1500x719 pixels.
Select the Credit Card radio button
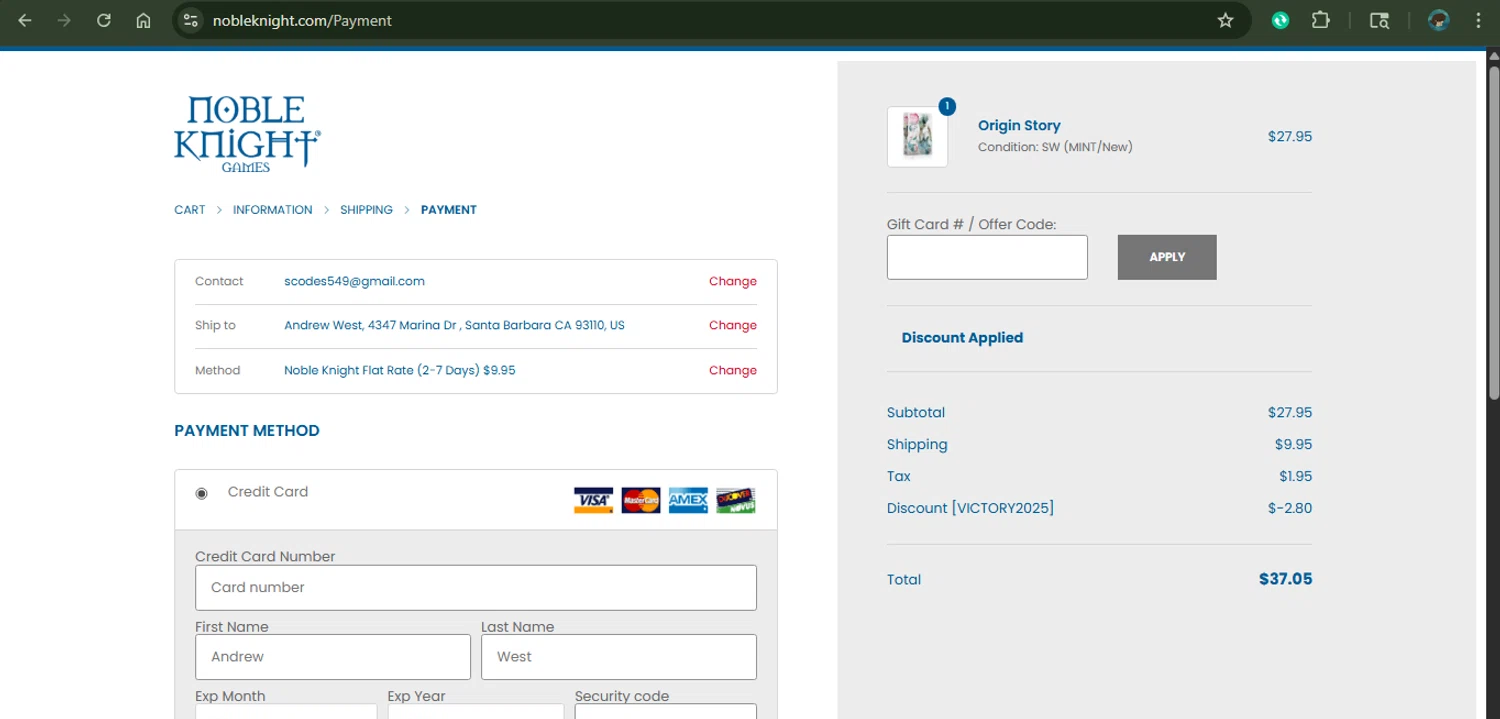click(201, 493)
